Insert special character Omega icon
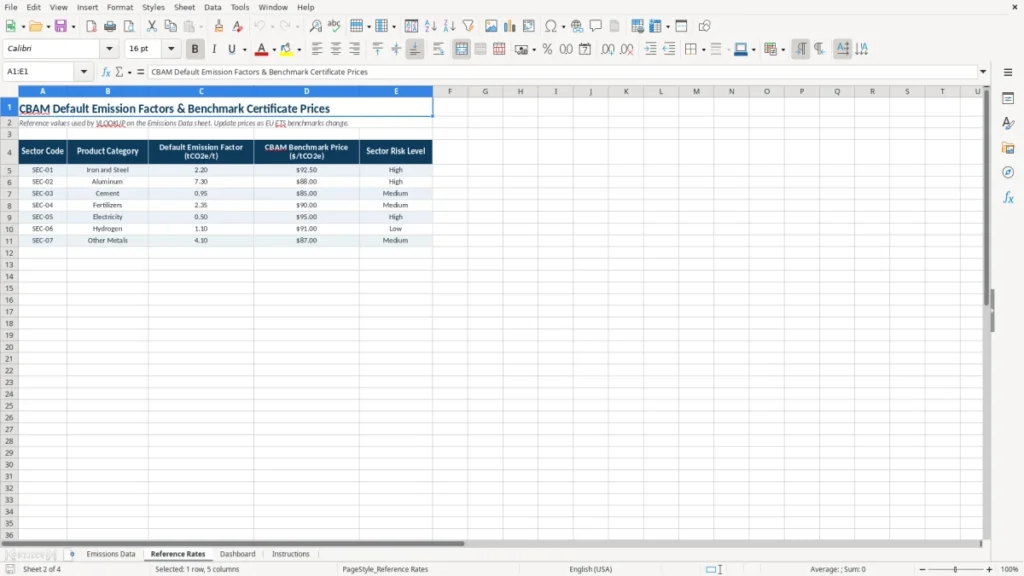The image size is (1024, 576). click(551, 26)
